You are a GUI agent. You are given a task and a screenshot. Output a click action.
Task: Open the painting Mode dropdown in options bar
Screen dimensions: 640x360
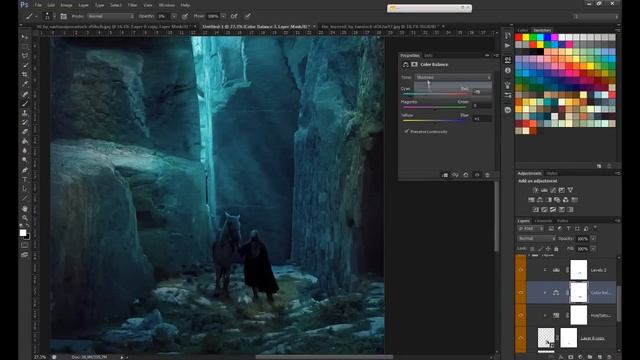(111, 16)
